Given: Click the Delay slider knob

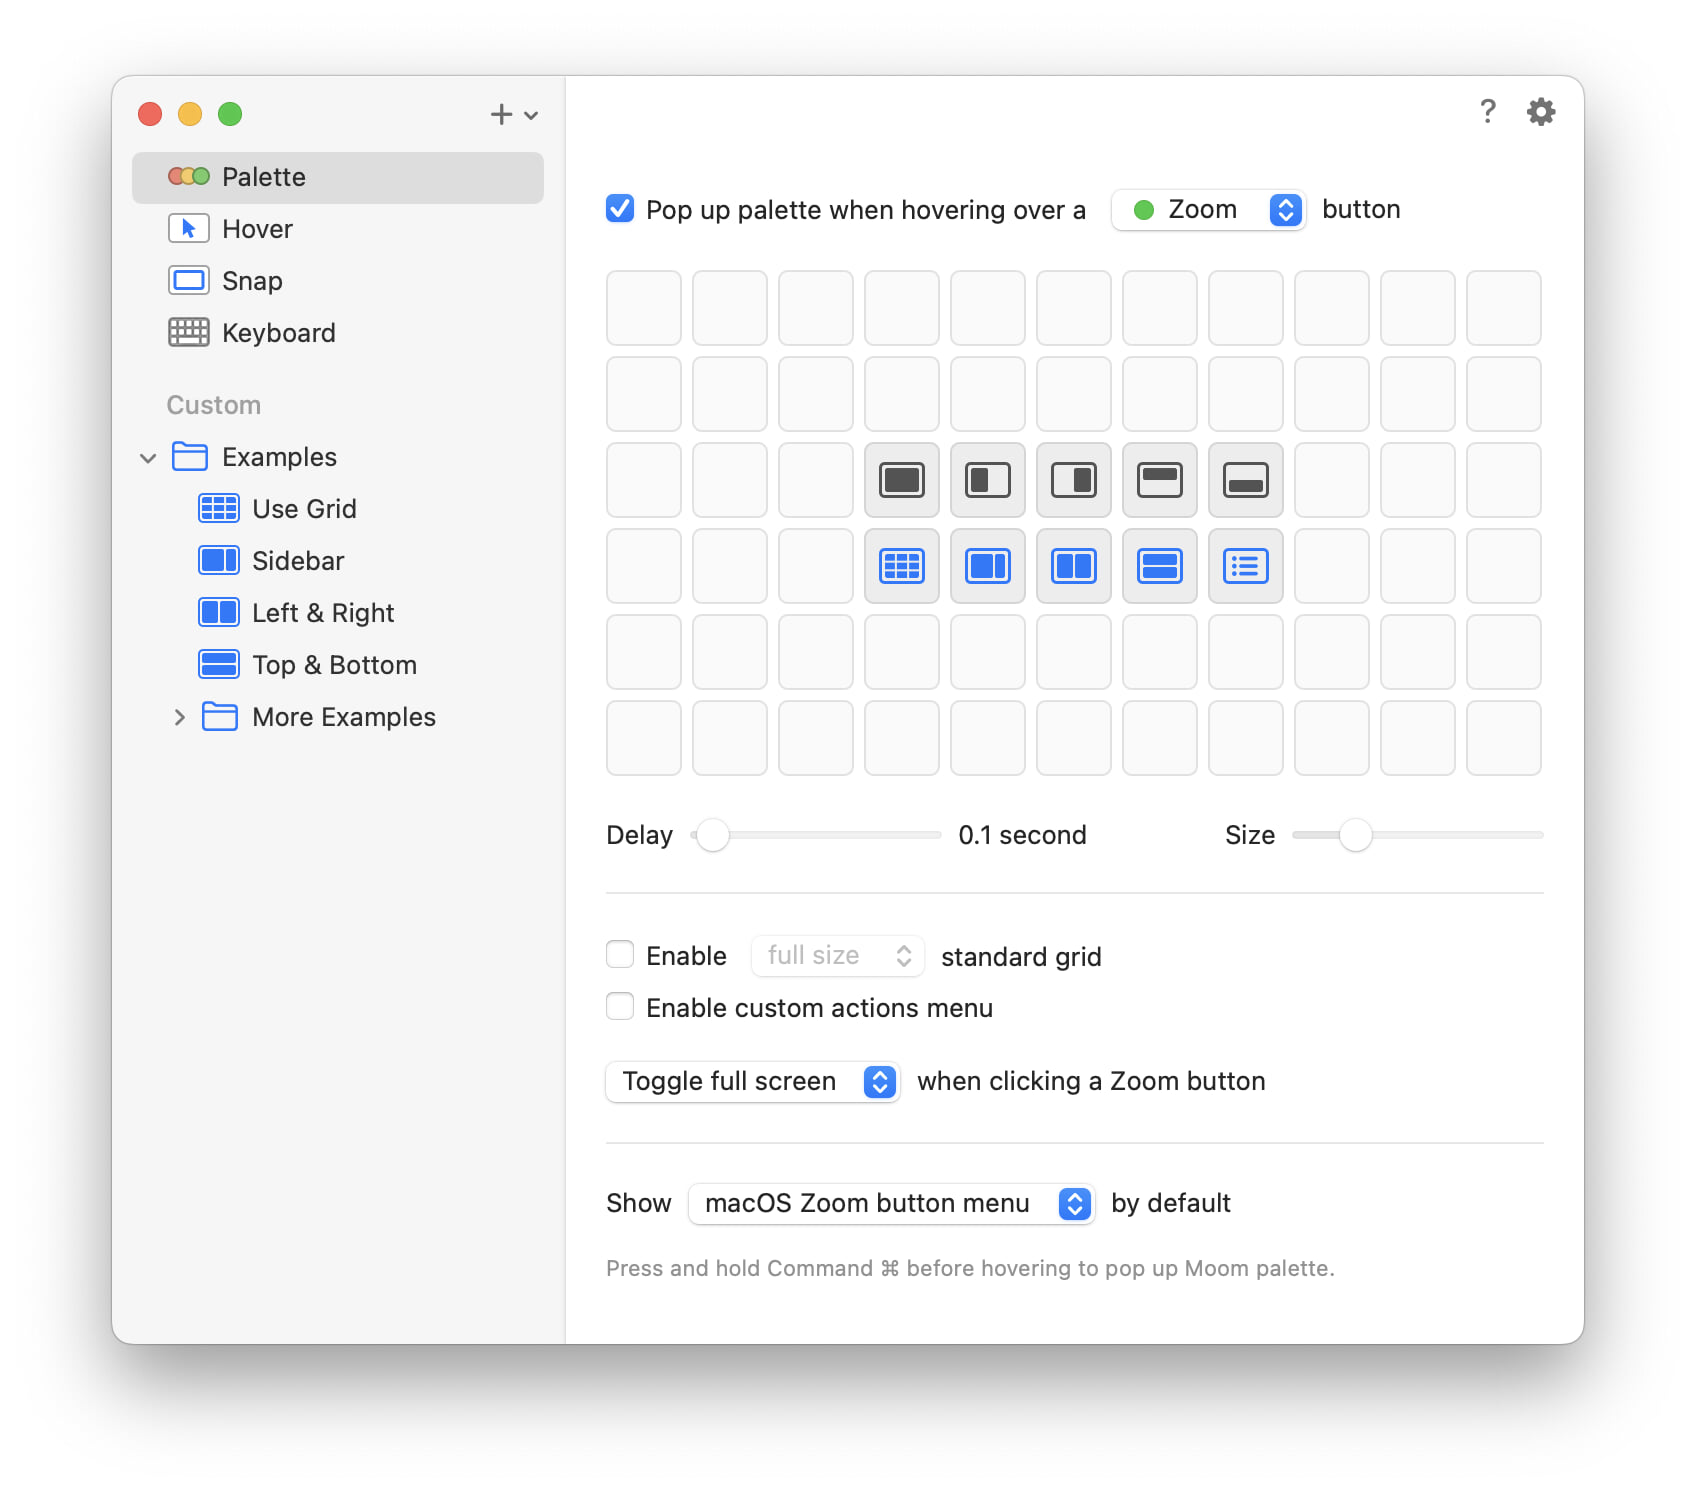Looking at the screenshot, I should [x=713, y=835].
